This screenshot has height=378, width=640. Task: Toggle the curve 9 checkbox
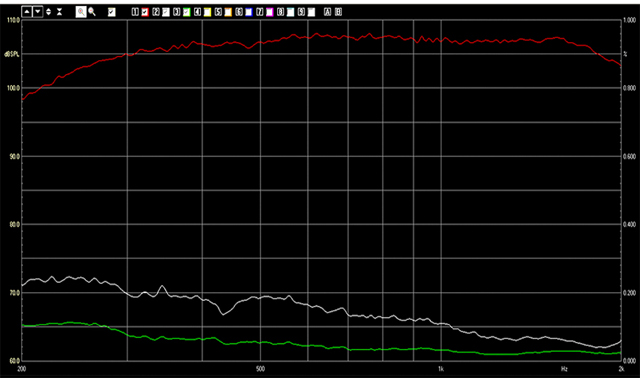311,12
